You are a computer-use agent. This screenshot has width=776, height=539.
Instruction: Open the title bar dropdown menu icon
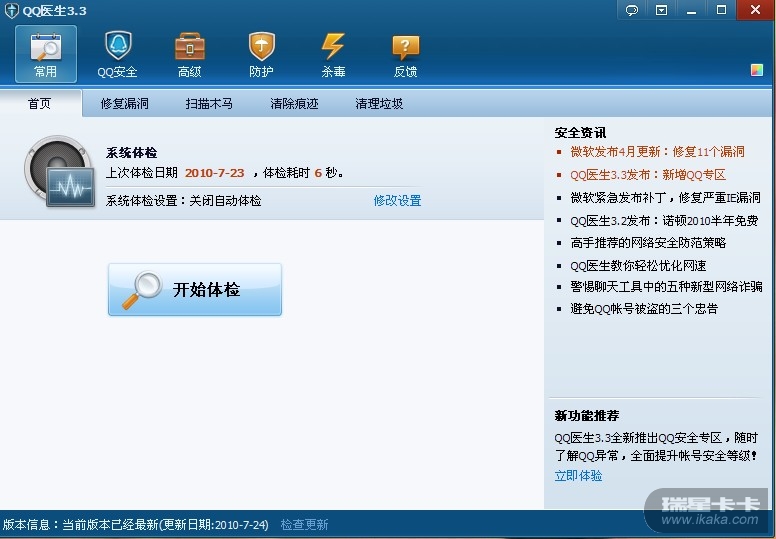[x=662, y=10]
